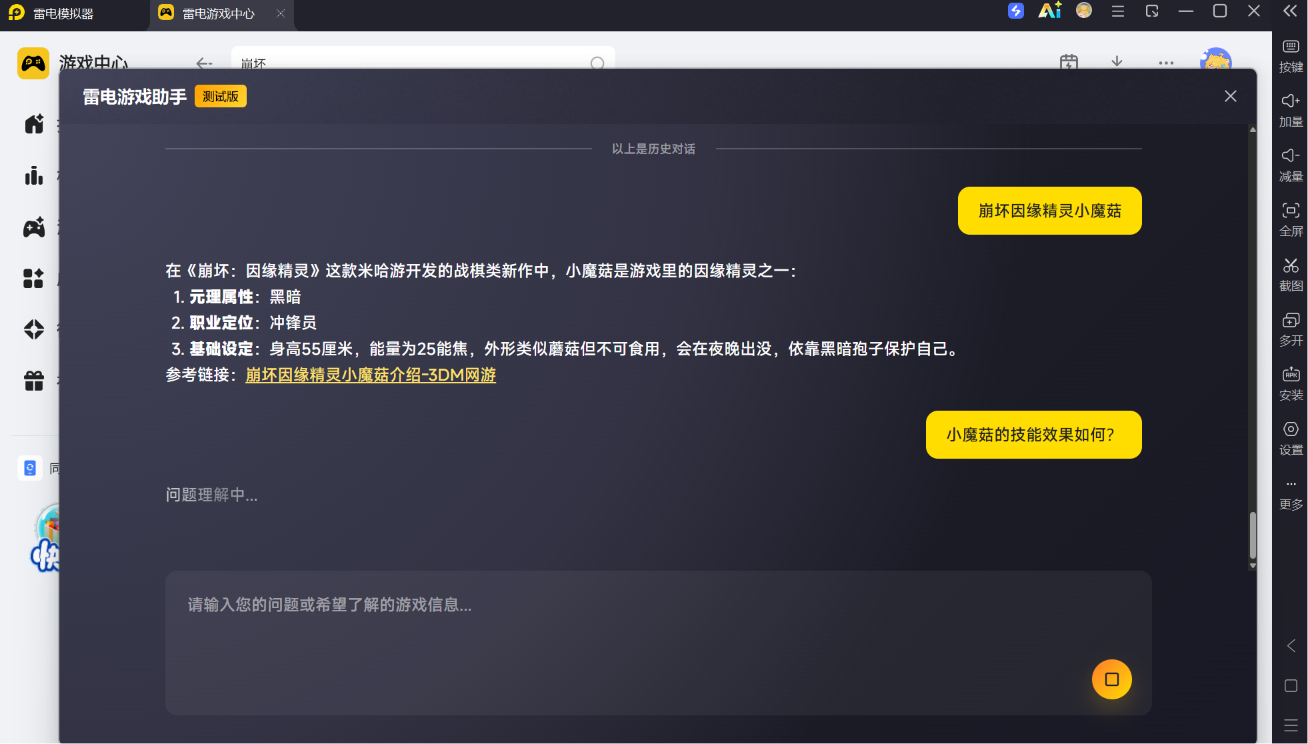Click the chat scroll up arrow
The height and width of the screenshot is (744, 1308).
1253,129
